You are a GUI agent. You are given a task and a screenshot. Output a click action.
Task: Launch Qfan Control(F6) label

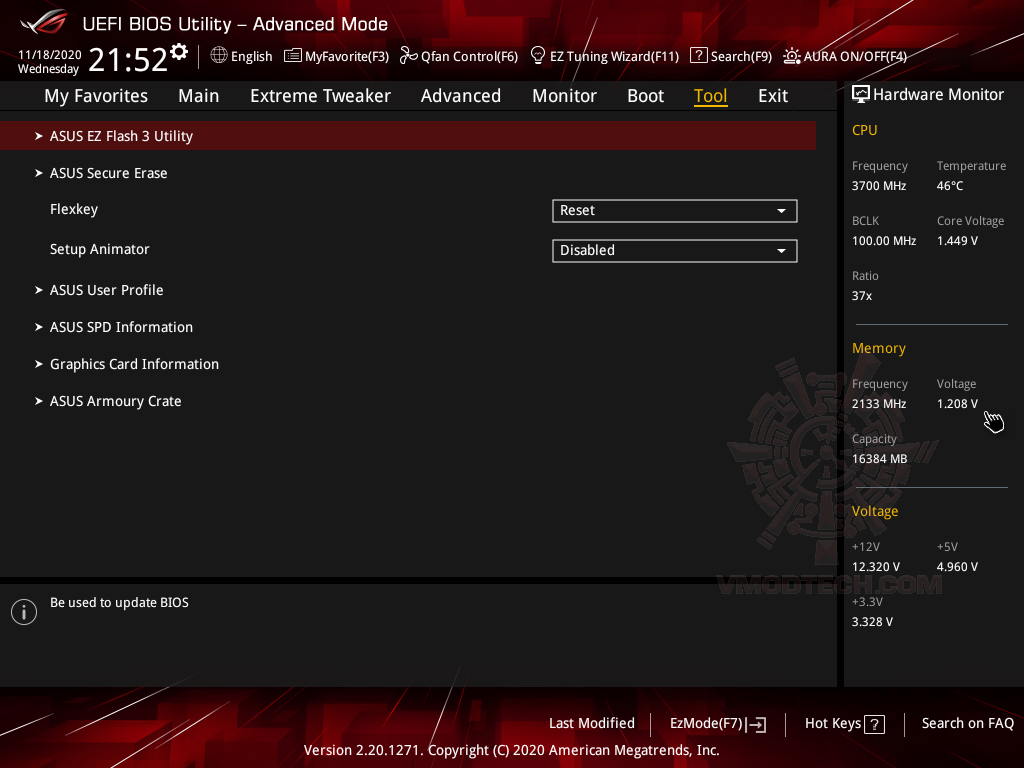(469, 57)
